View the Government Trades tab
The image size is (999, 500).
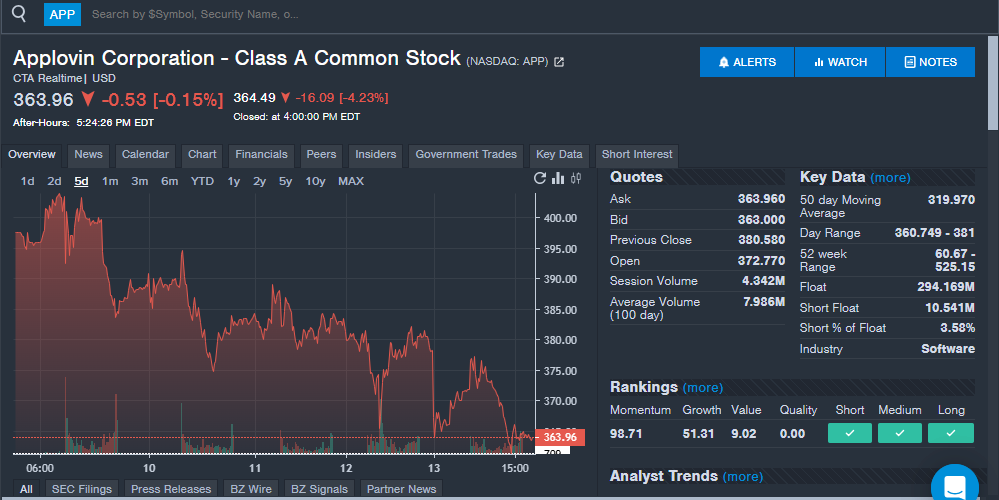[x=466, y=155]
